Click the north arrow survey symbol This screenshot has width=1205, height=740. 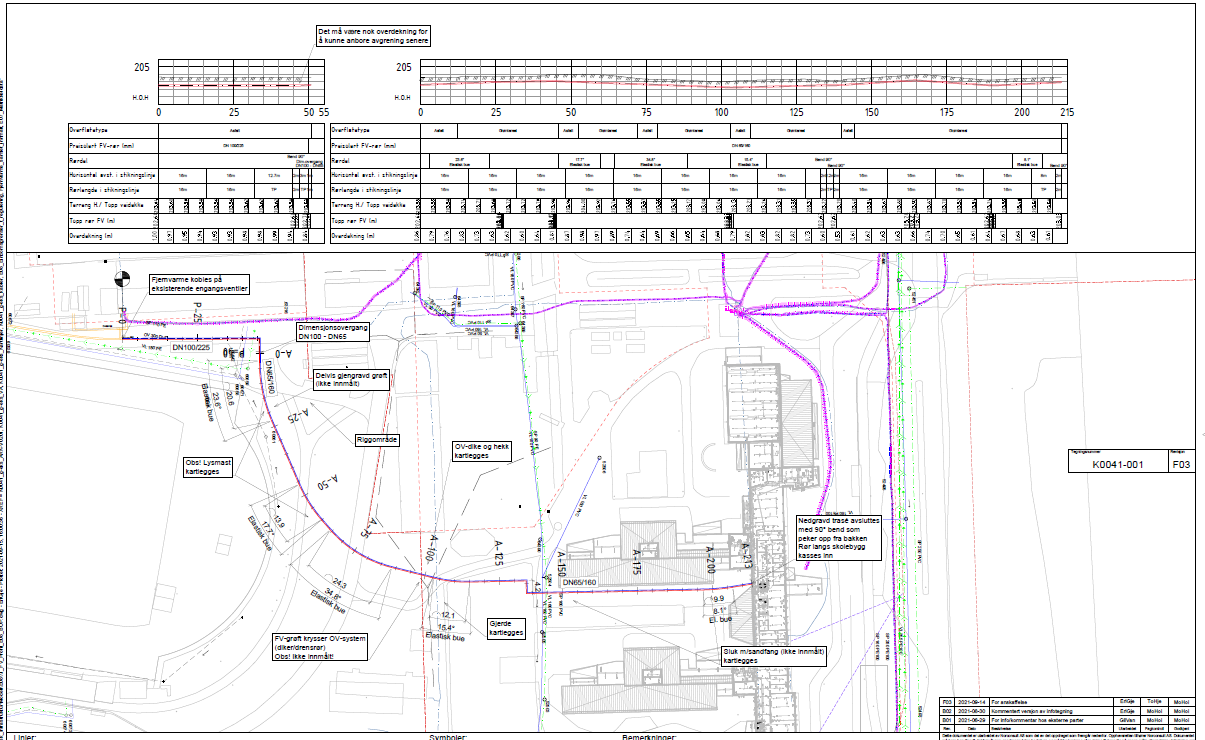tap(122, 281)
